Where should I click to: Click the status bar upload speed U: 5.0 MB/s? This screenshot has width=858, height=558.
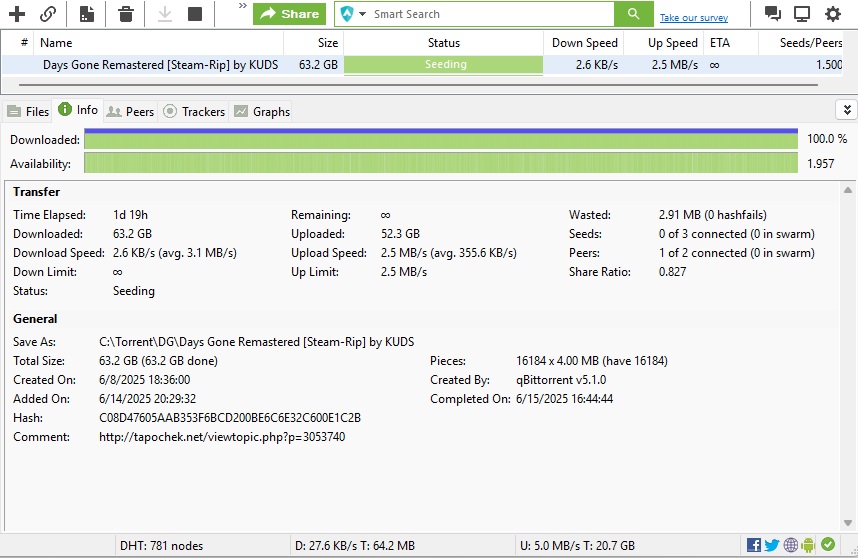point(577,545)
